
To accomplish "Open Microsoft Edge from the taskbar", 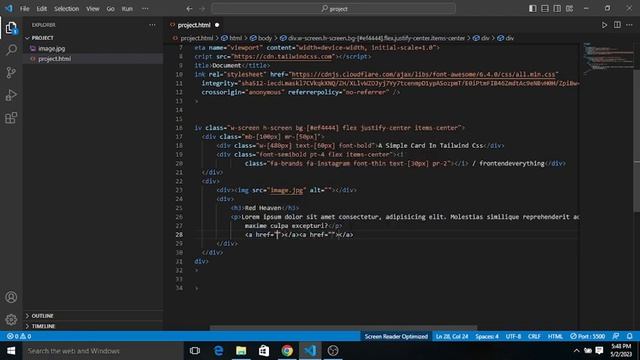I will [218, 351].
